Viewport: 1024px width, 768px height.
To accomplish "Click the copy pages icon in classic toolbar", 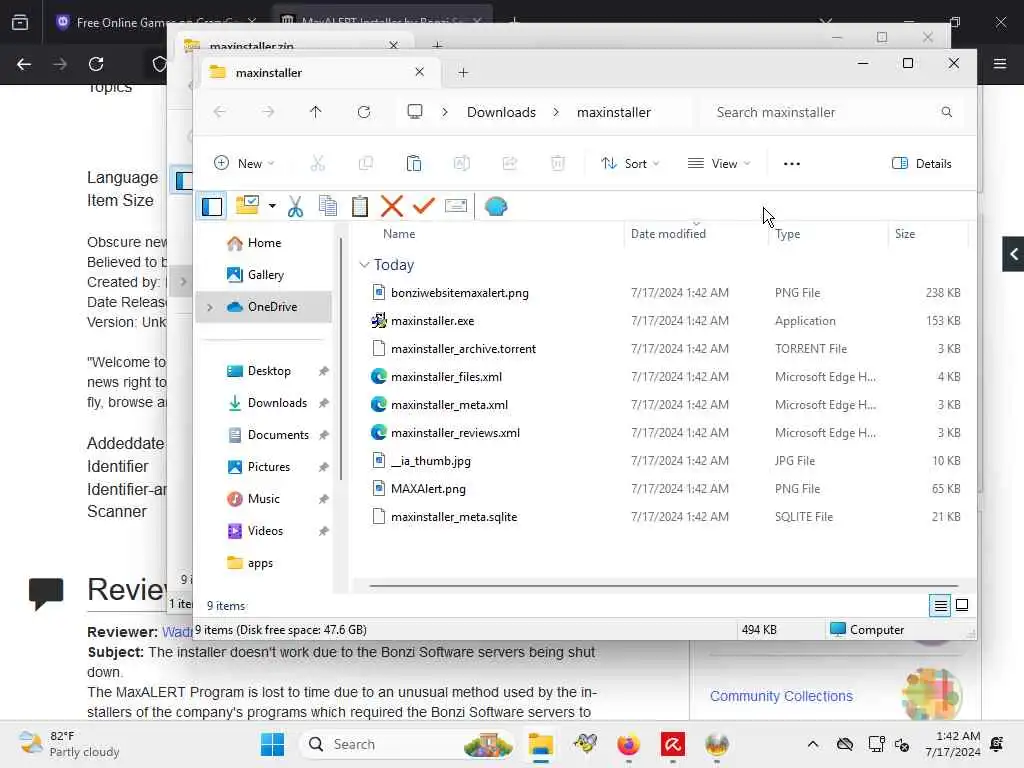I will [x=328, y=206].
